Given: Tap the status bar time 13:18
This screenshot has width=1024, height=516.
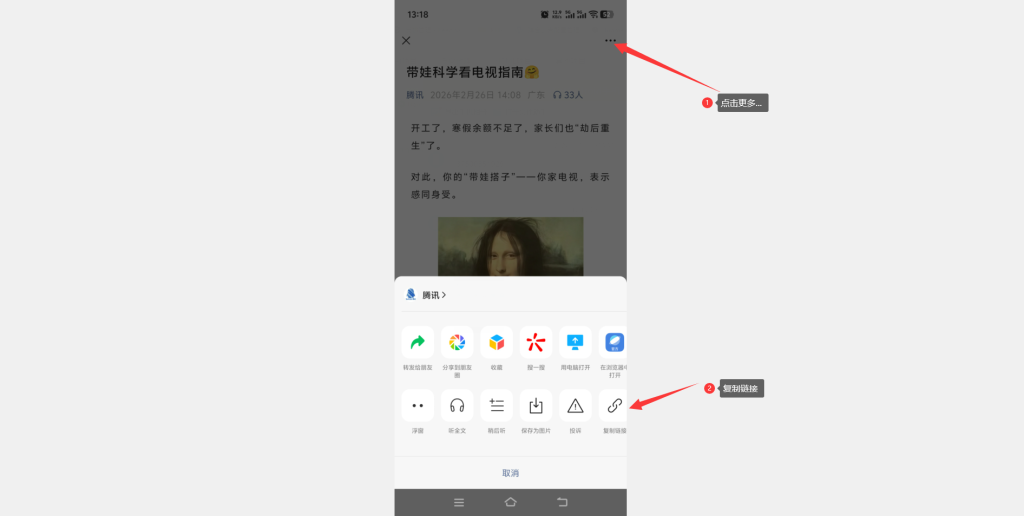Looking at the screenshot, I should (x=418, y=14).
